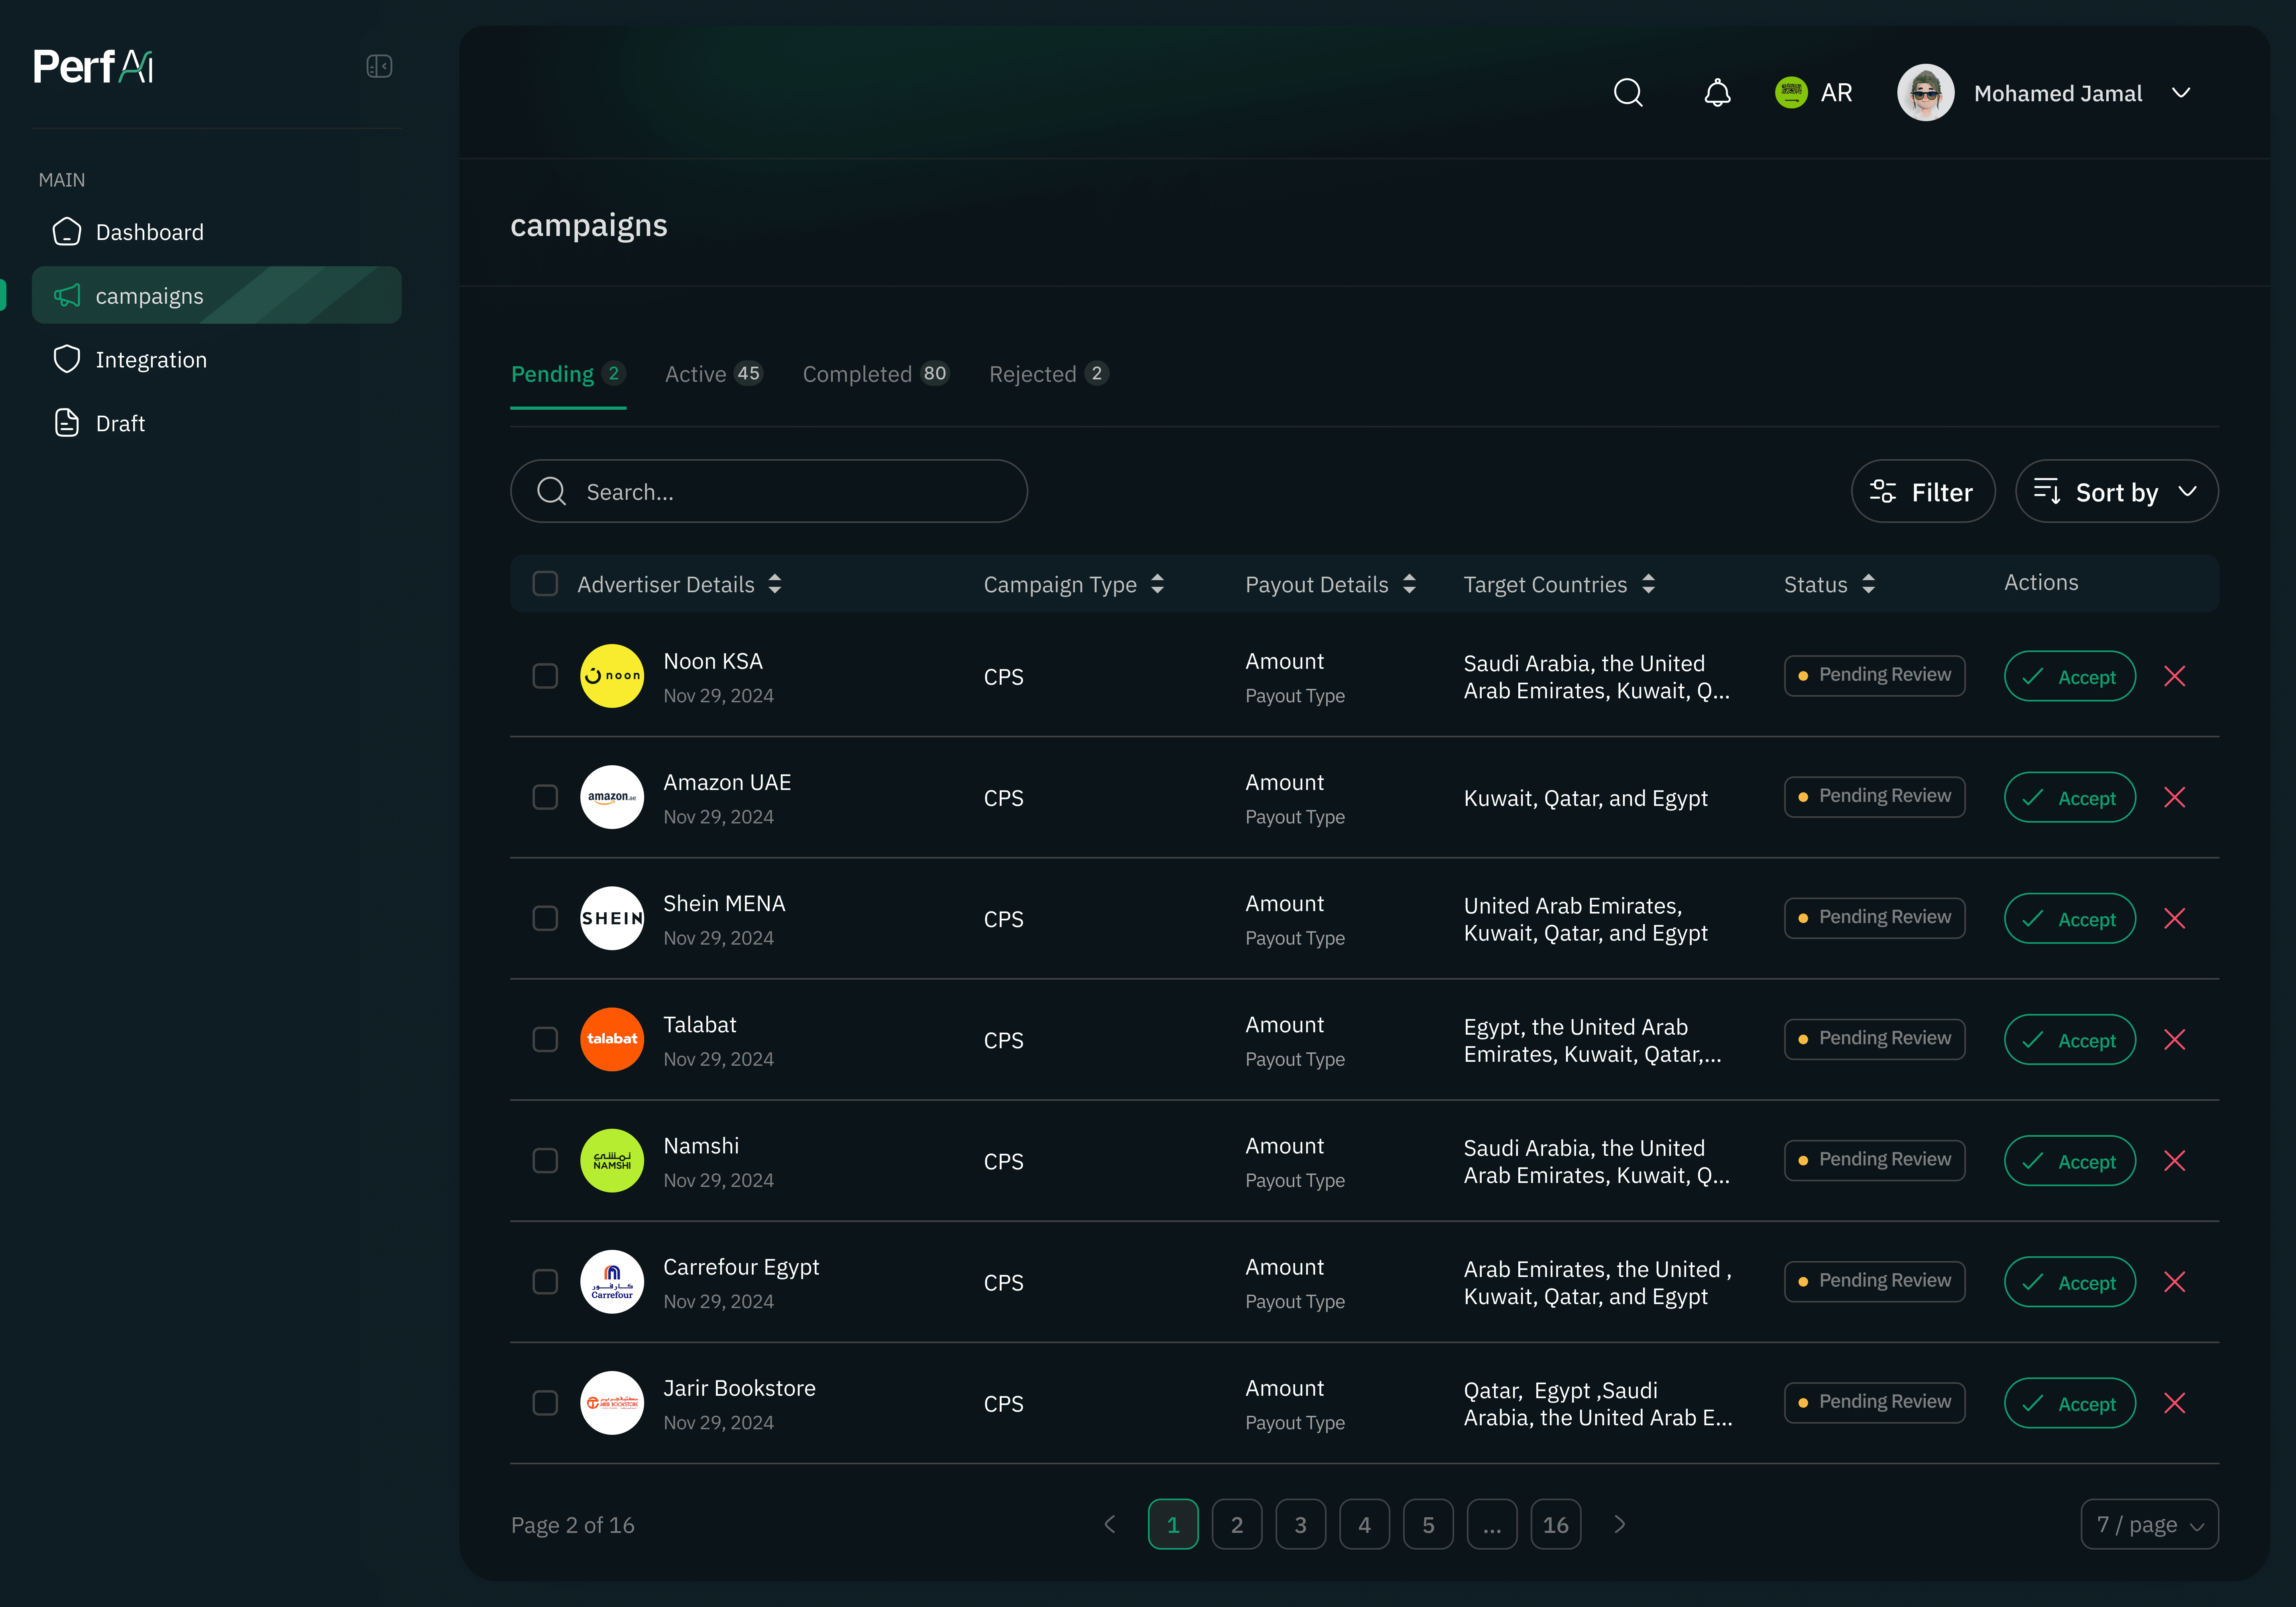Switch to the Completed tab
The width and height of the screenshot is (2296, 1607).
(x=876, y=374)
